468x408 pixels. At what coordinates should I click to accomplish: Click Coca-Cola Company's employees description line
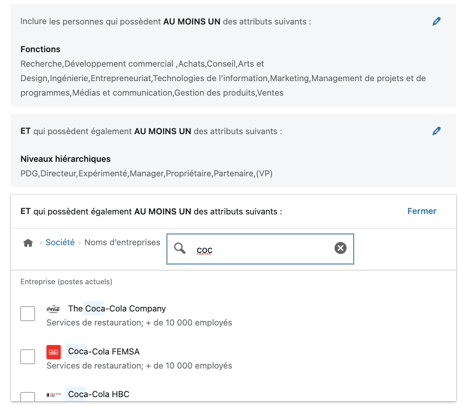pyautogui.click(x=139, y=323)
